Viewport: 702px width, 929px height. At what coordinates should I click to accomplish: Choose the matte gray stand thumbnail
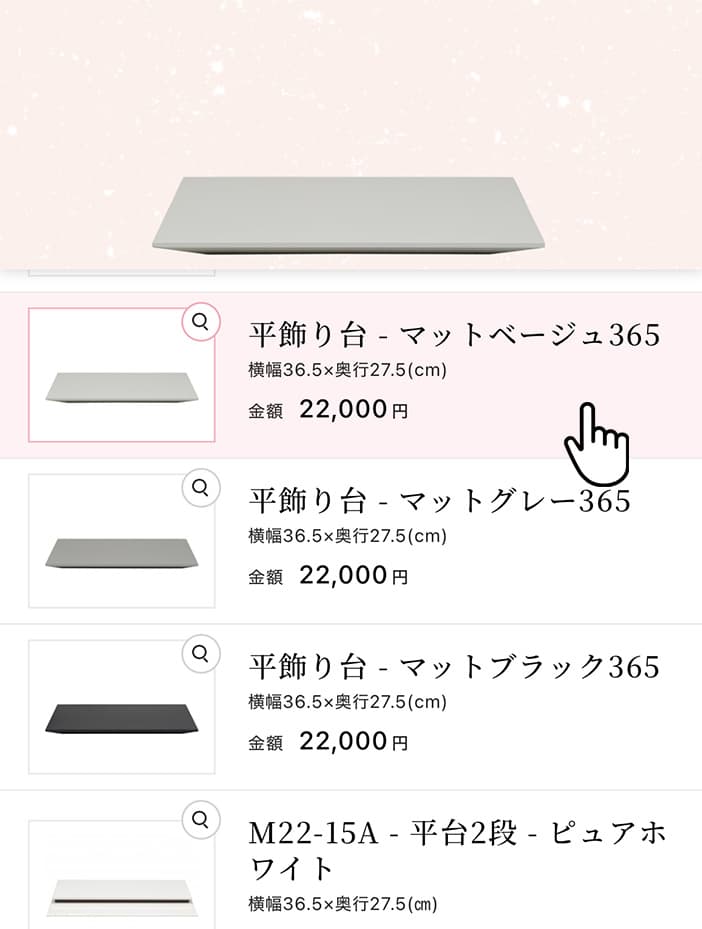pyautogui.click(x=121, y=551)
